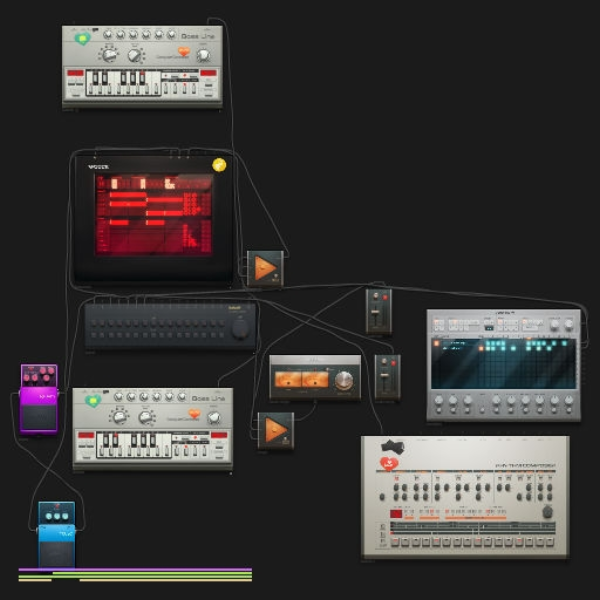The image size is (600, 600).
Task: Click the last step button on drum machine
Action: [550, 541]
